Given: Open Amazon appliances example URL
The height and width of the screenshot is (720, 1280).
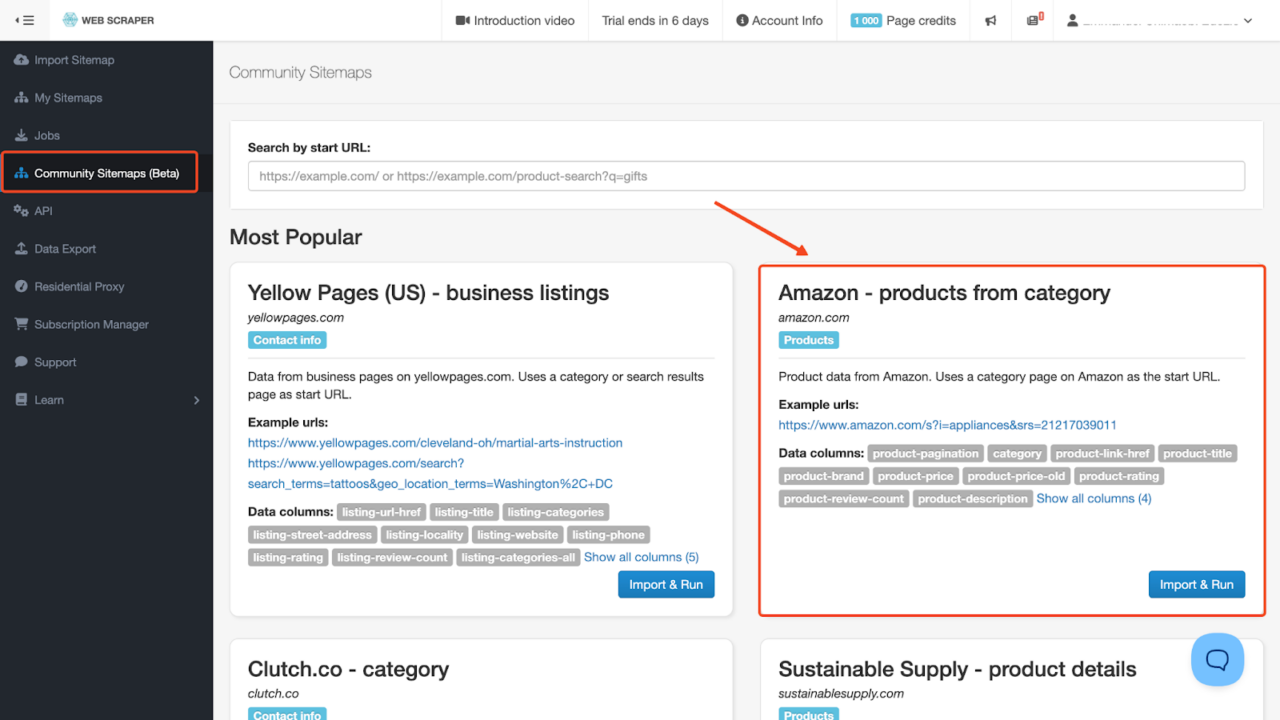Looking at the screenshot, I should coord(947,425).
